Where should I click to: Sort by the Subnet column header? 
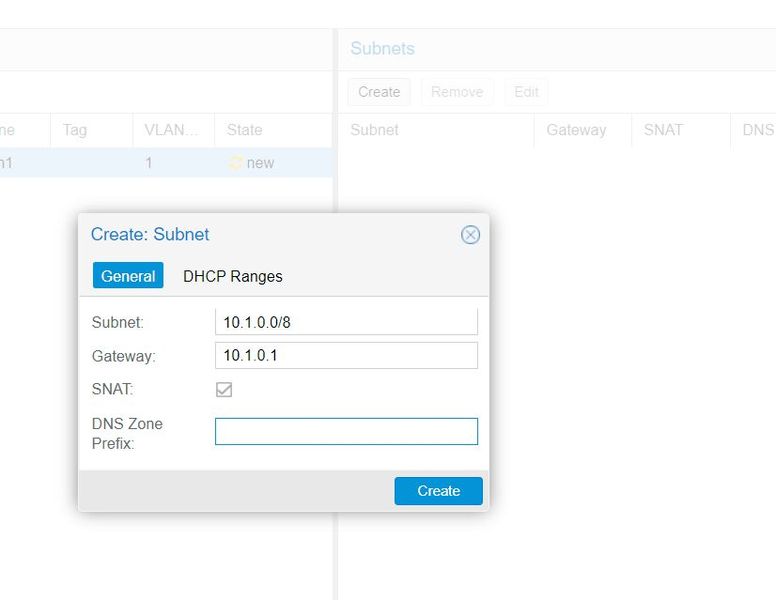click(436, 130)
